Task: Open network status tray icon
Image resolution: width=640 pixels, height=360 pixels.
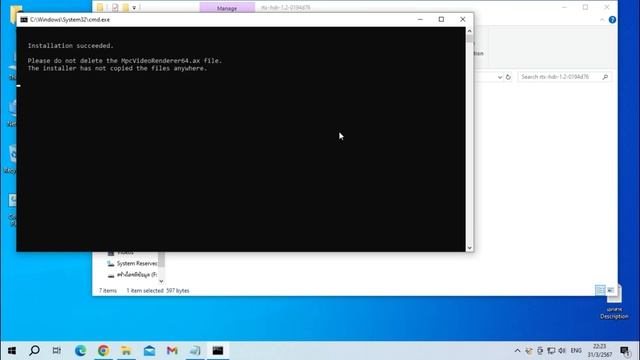Action: coord(551,351)
